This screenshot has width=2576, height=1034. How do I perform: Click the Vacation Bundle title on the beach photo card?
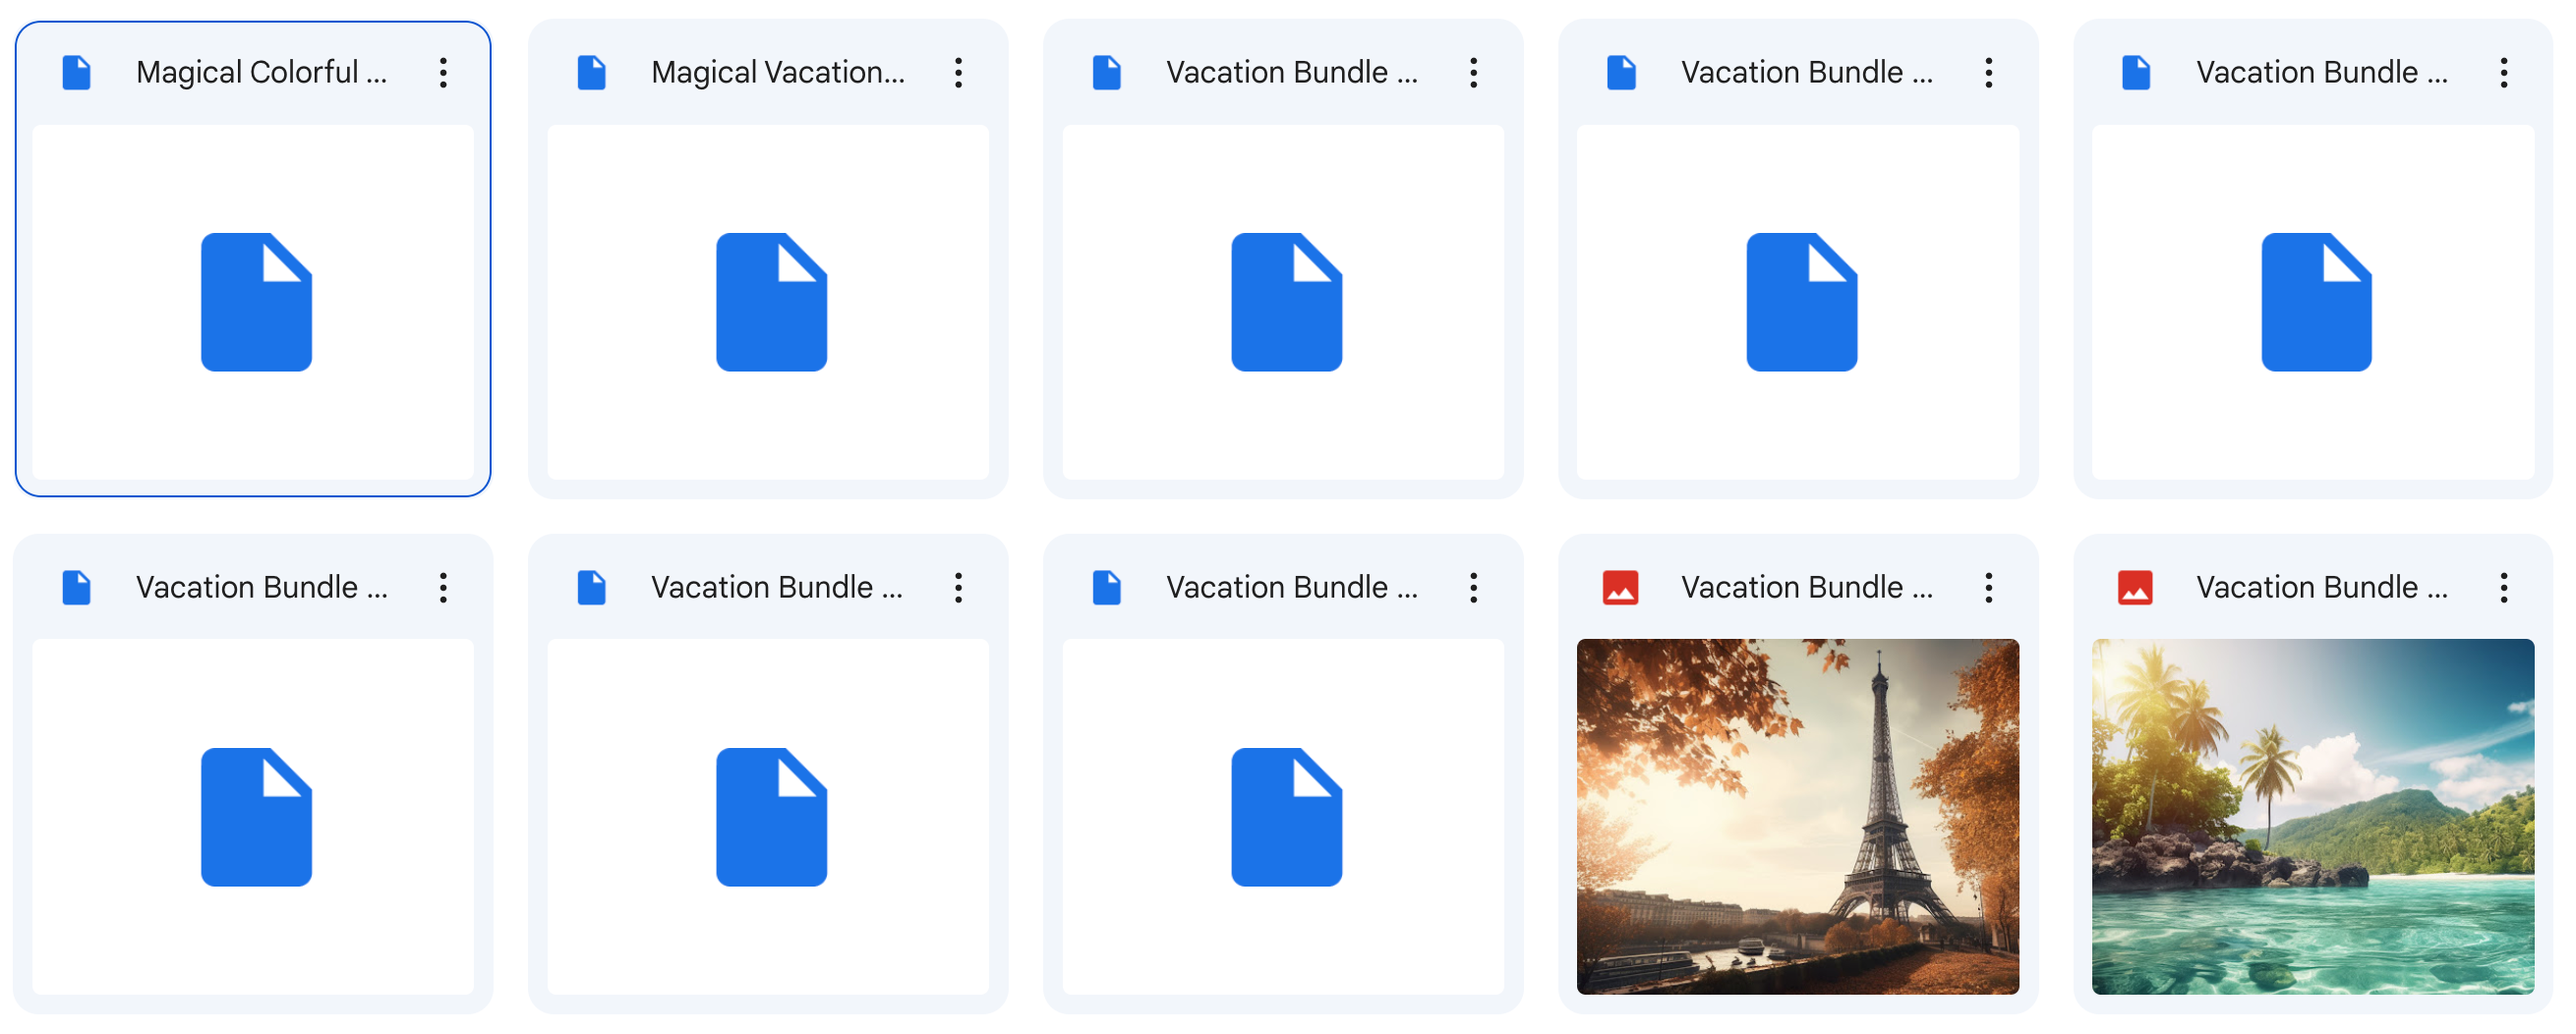(2320, 588)
